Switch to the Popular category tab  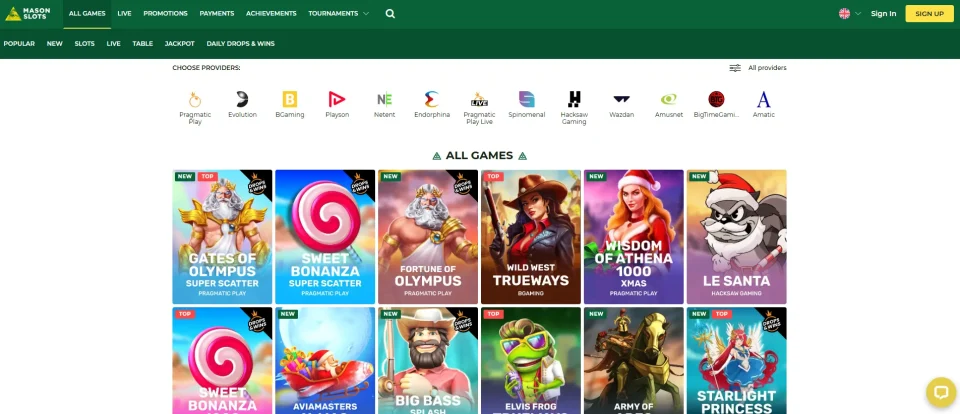(x=19, y=43)
